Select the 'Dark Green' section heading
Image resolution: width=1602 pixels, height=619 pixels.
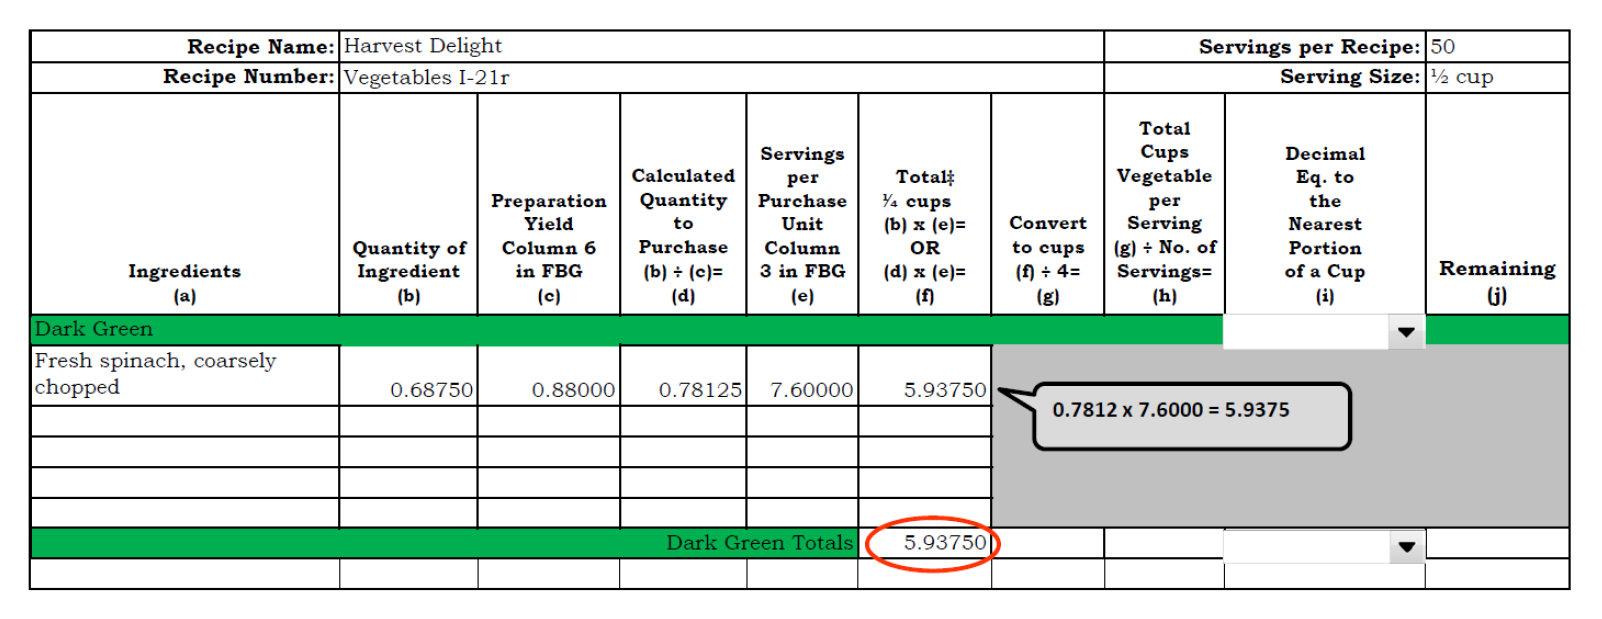coord(94,329)
